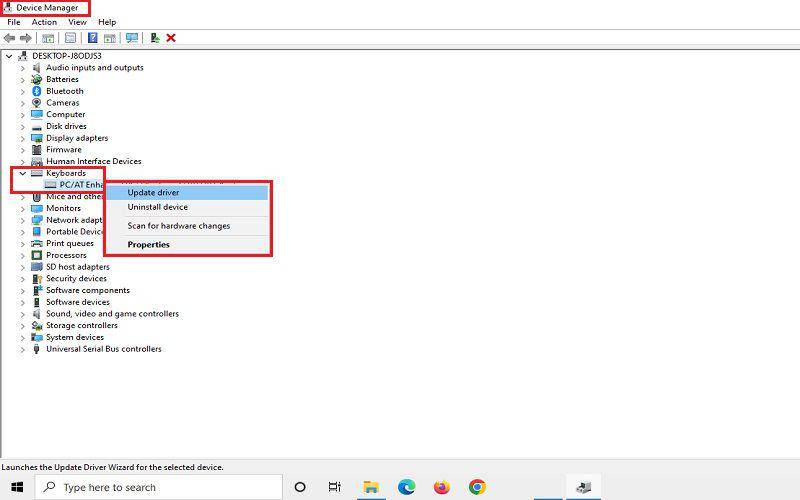Image resolution: width=800 pixels, height=500 pixels.
Task: Expand the Network adapters category
Action: [x=22, y=220]
